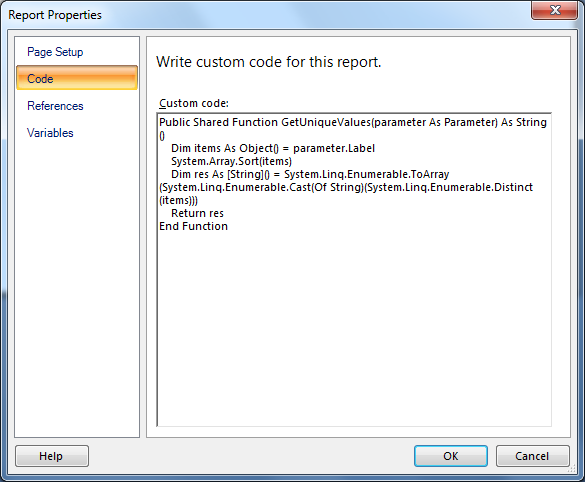Select the Code section
This screenshot has width=585, height=482.
[x=77, y=78]
